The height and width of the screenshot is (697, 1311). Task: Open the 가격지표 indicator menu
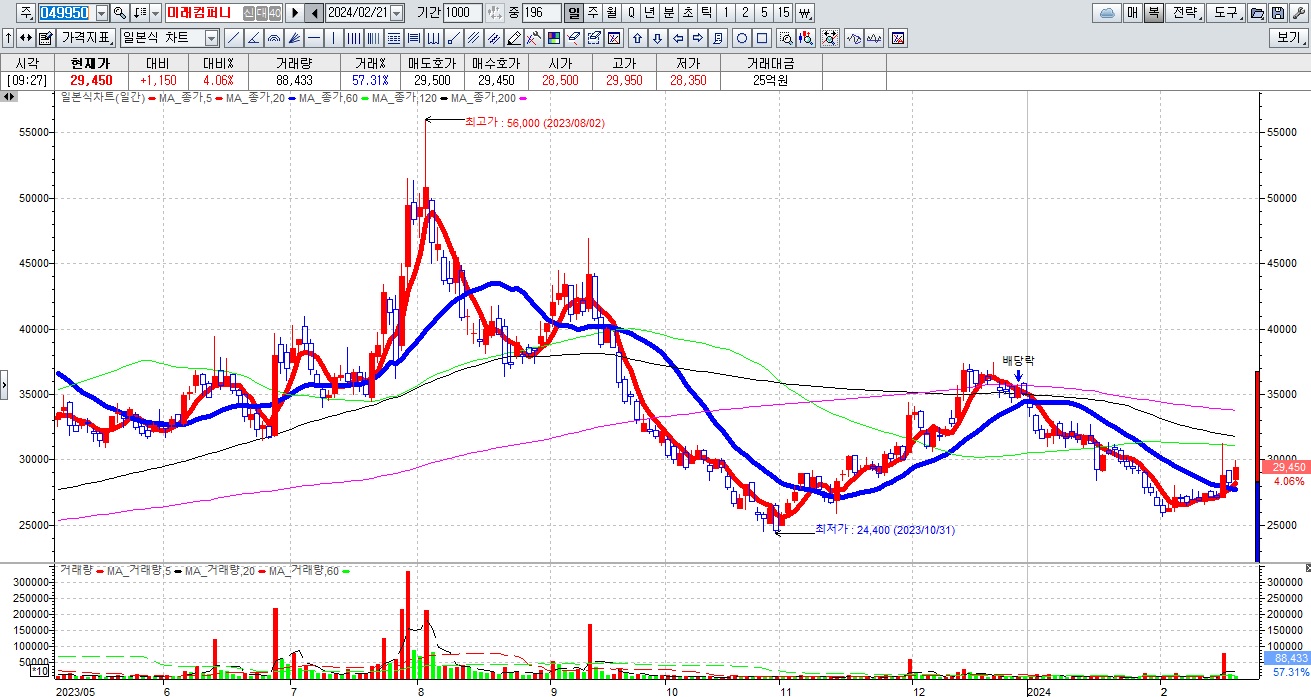86,38
